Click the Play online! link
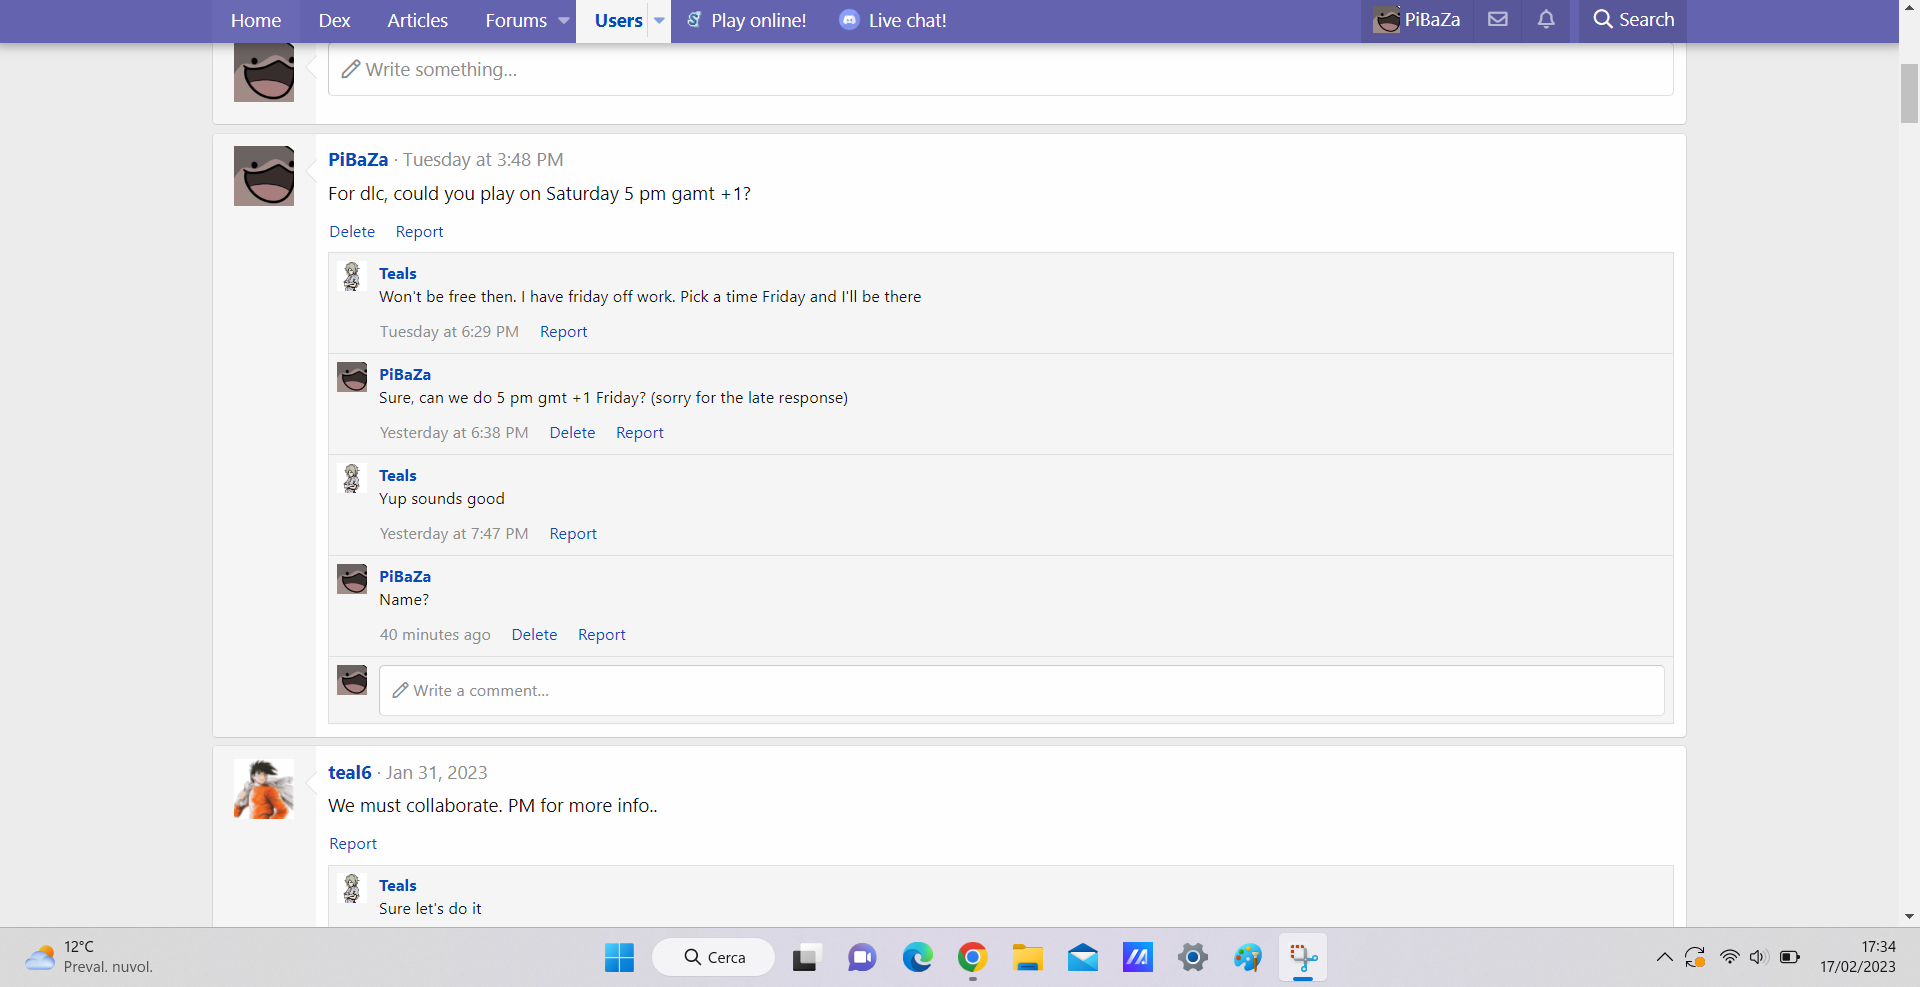The image size is (1920, 987). coord(746,20)
